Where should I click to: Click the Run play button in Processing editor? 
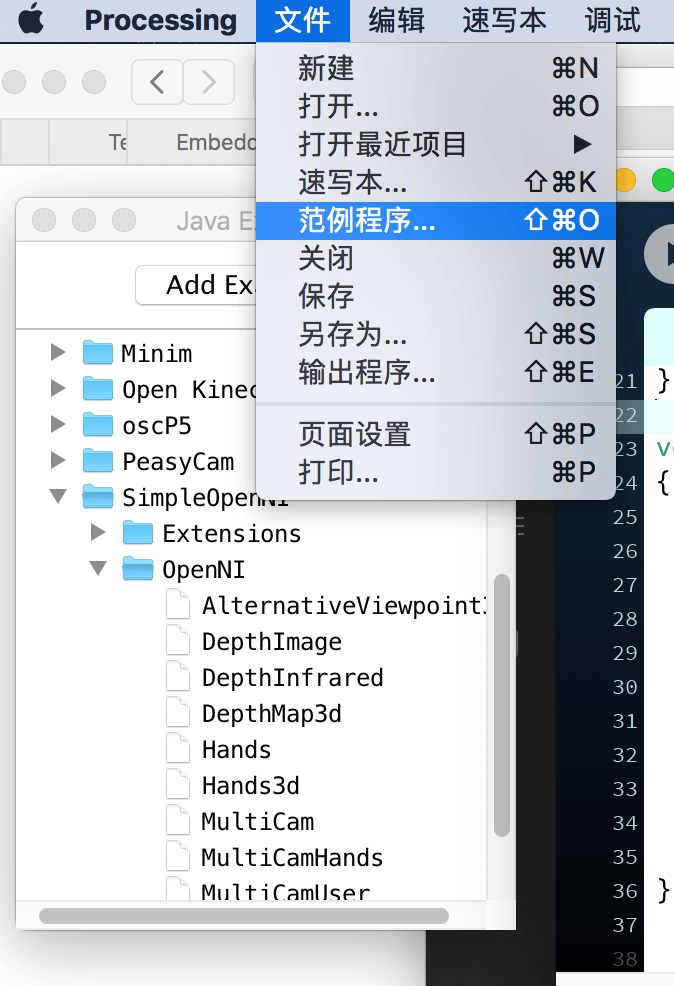661,255
